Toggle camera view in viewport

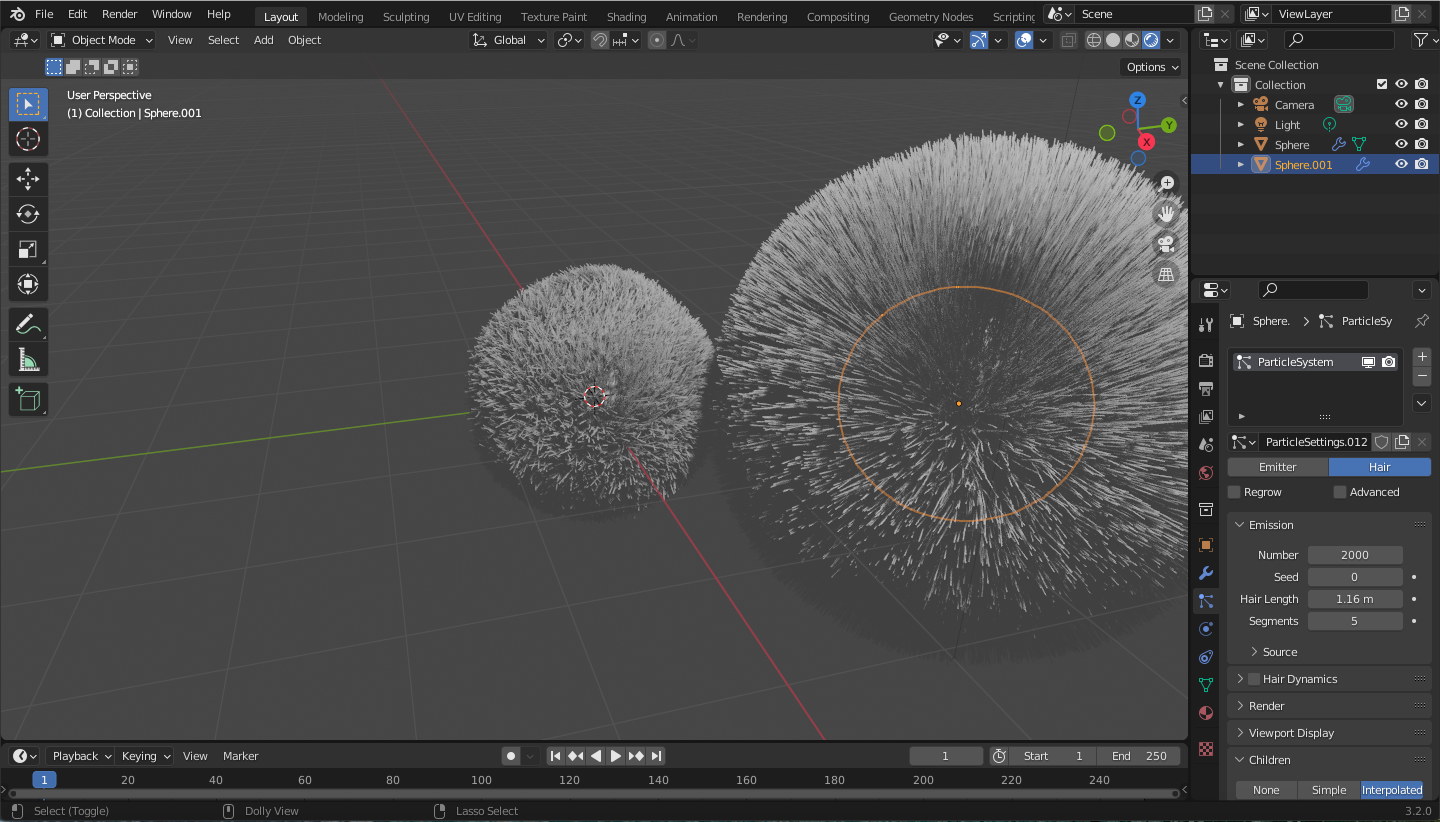1166,244
